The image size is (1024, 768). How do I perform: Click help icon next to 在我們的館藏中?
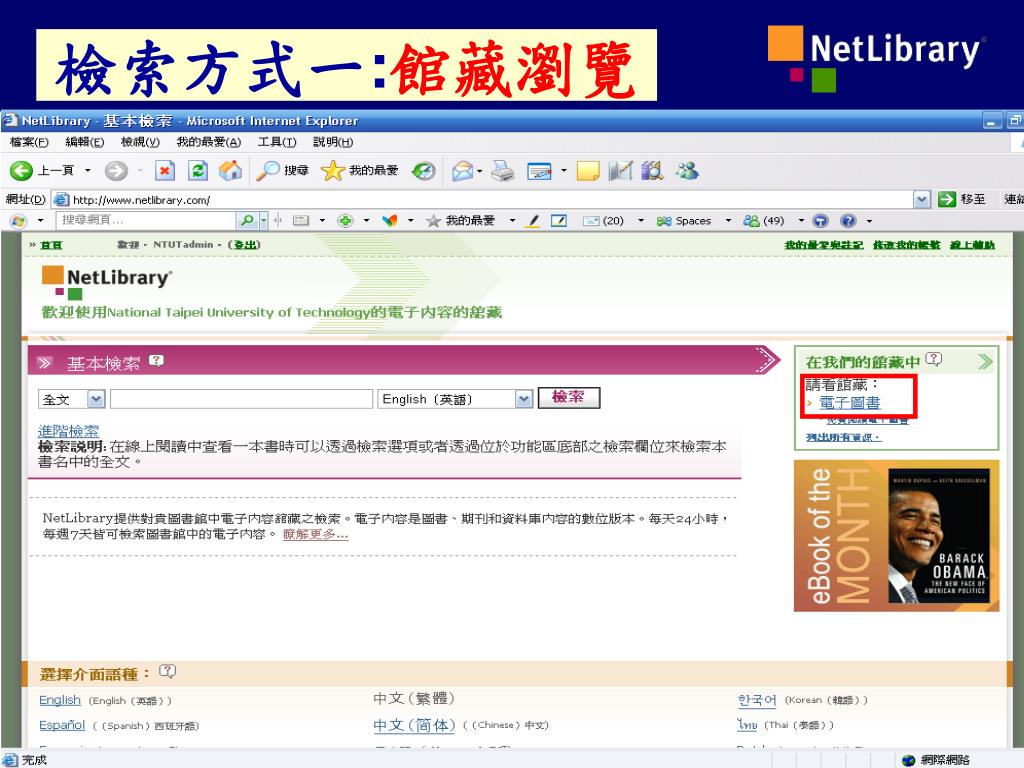[x=935, y=359]
